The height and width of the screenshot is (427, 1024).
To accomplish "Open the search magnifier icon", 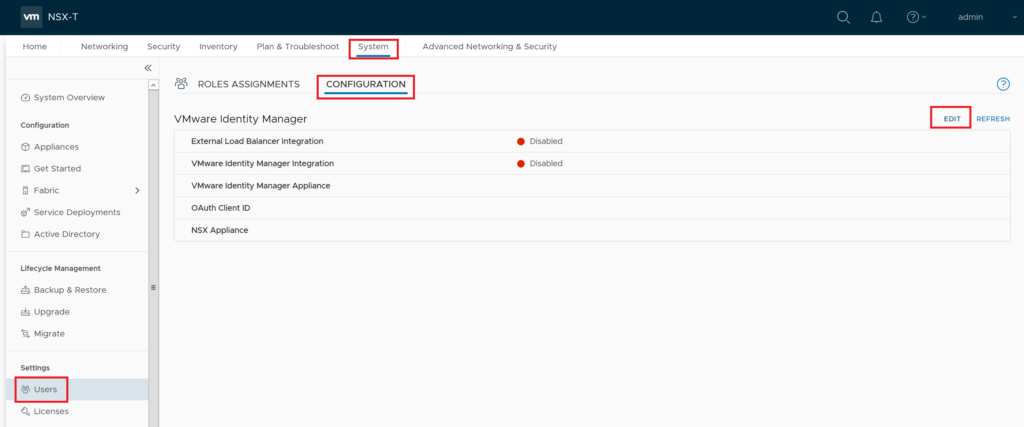I will tap(843, 17).
